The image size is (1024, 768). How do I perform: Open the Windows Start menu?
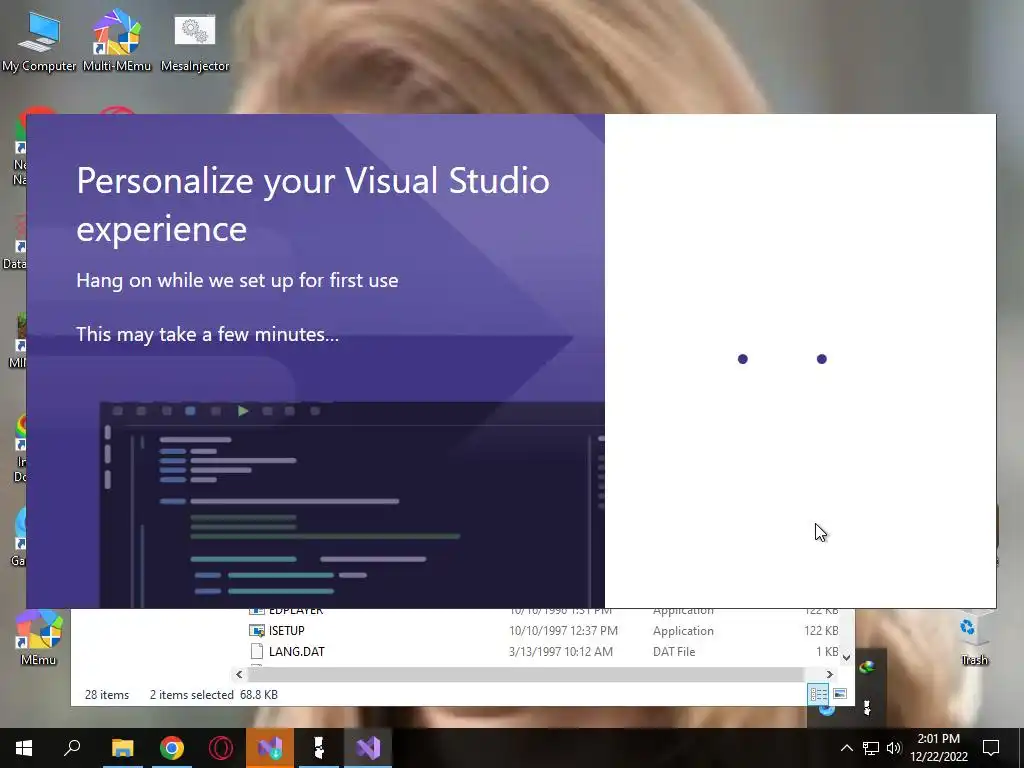click(x=24, y=748)
